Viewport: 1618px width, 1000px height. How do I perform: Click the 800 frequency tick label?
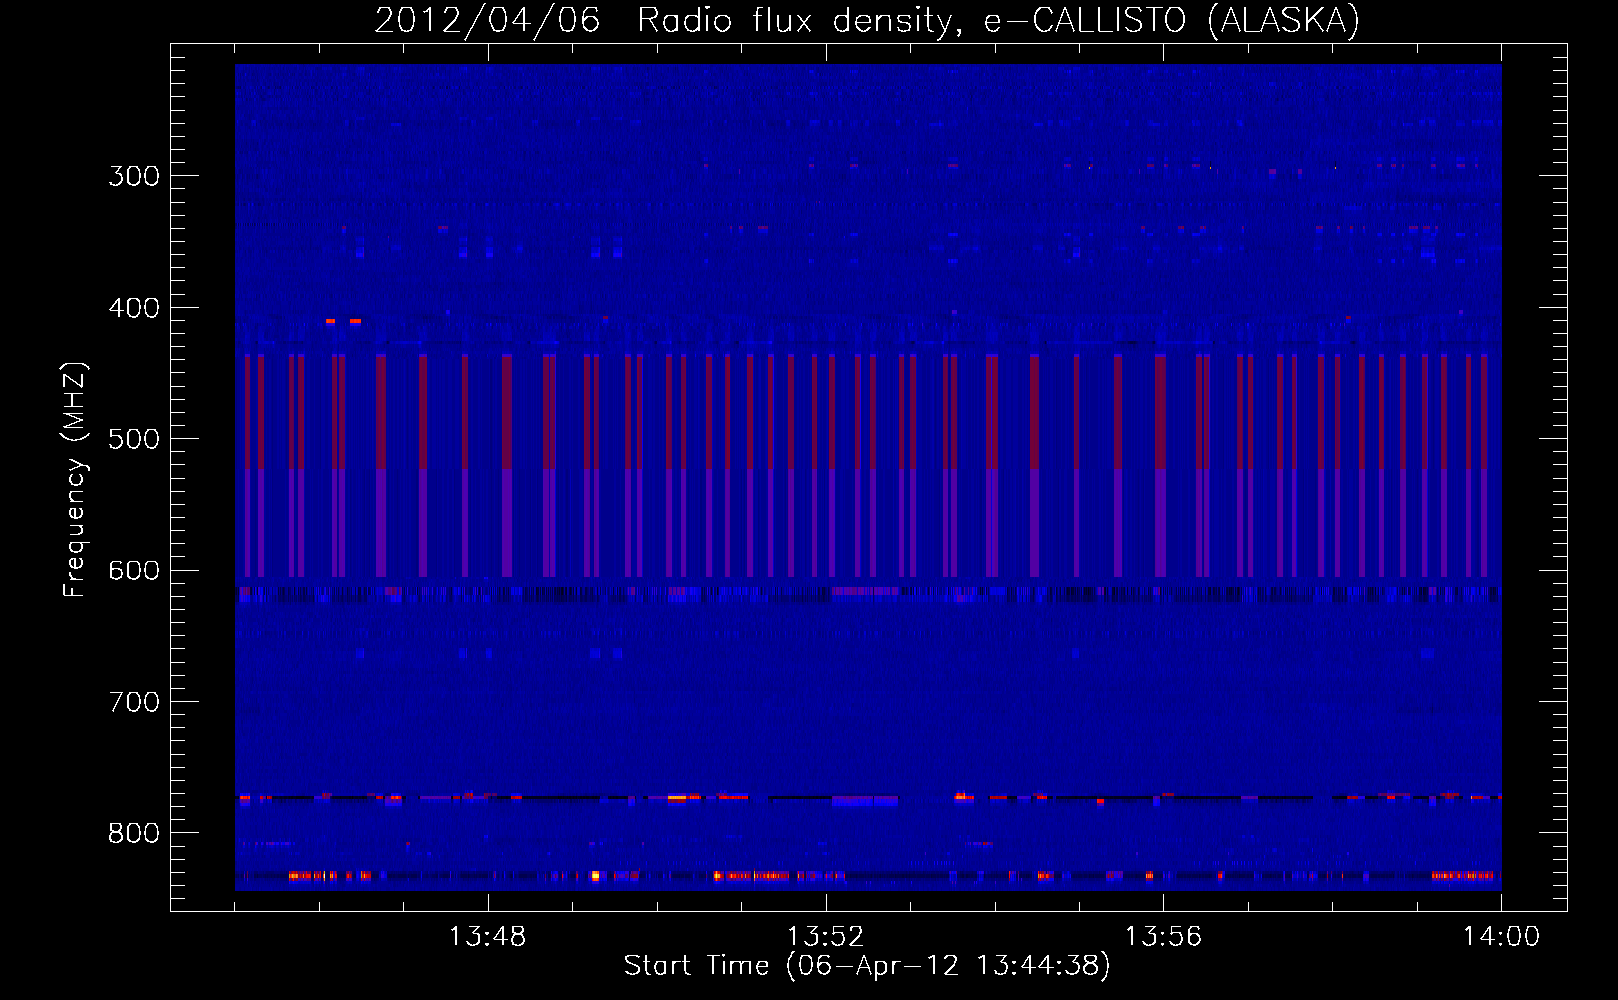click(134, 833)
